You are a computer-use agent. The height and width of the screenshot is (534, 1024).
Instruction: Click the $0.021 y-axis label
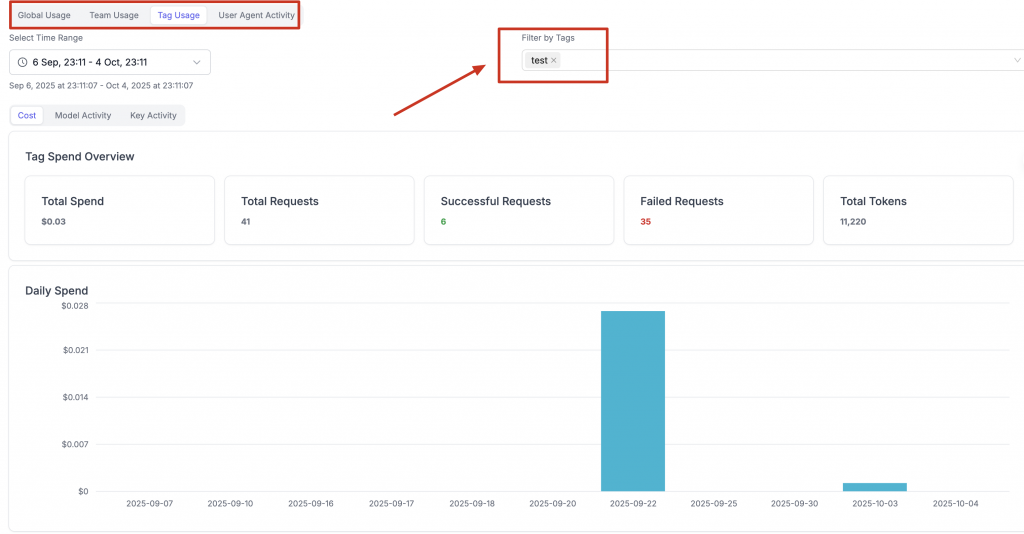[75, 351]
